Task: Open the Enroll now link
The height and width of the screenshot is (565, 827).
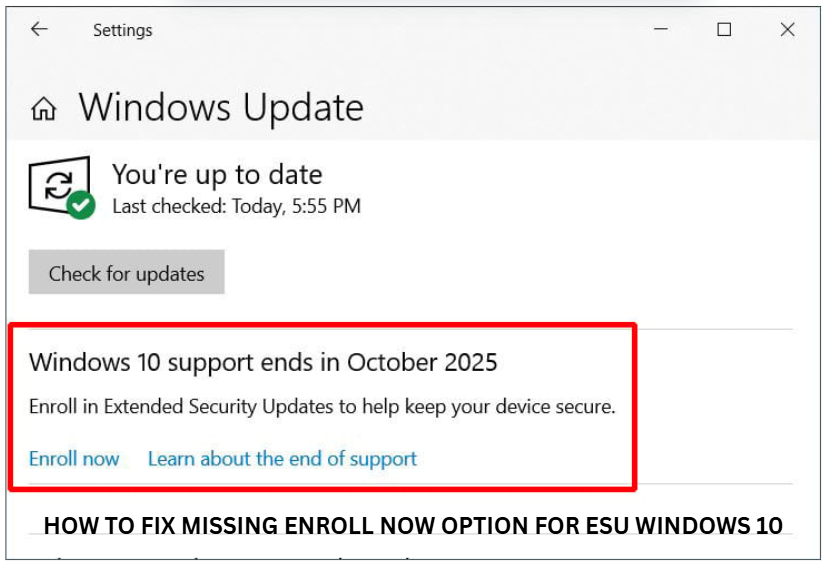Action: tap(74, 459)
